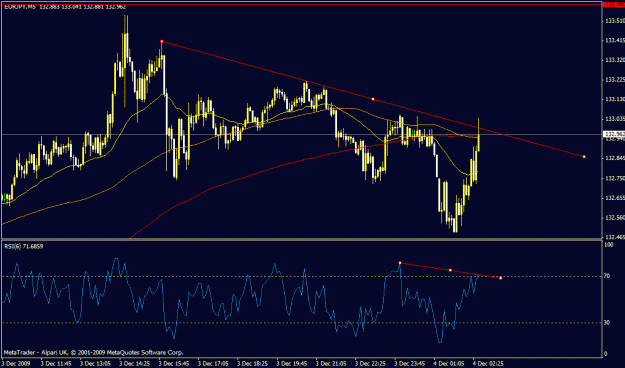Click the 133.225 price axis label
The height and width of the screenshot is (368, 625).
[x=614, y=79]
